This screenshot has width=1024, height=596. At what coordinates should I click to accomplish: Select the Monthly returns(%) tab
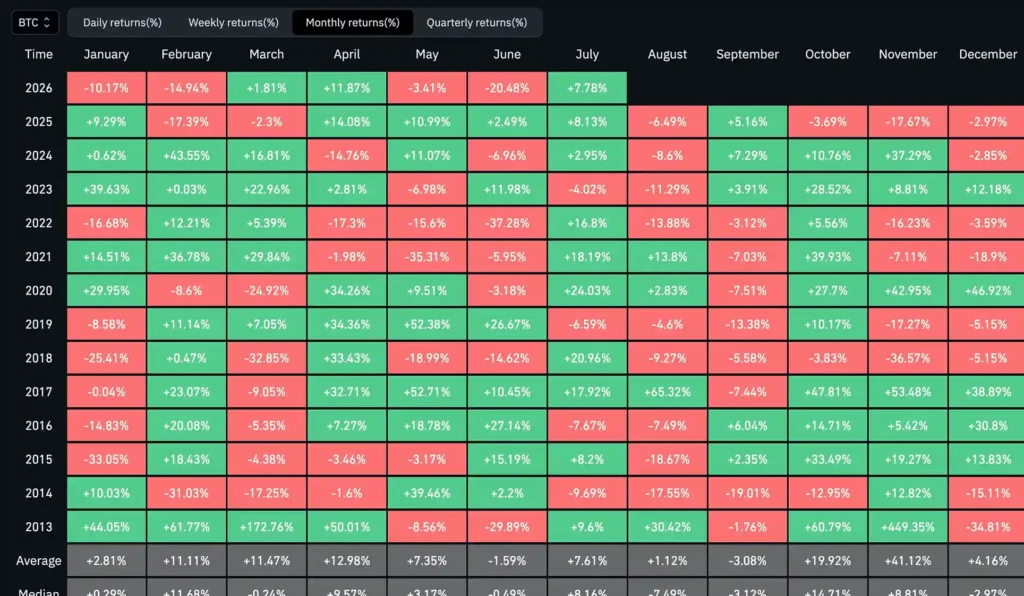(x=353, y=22)
